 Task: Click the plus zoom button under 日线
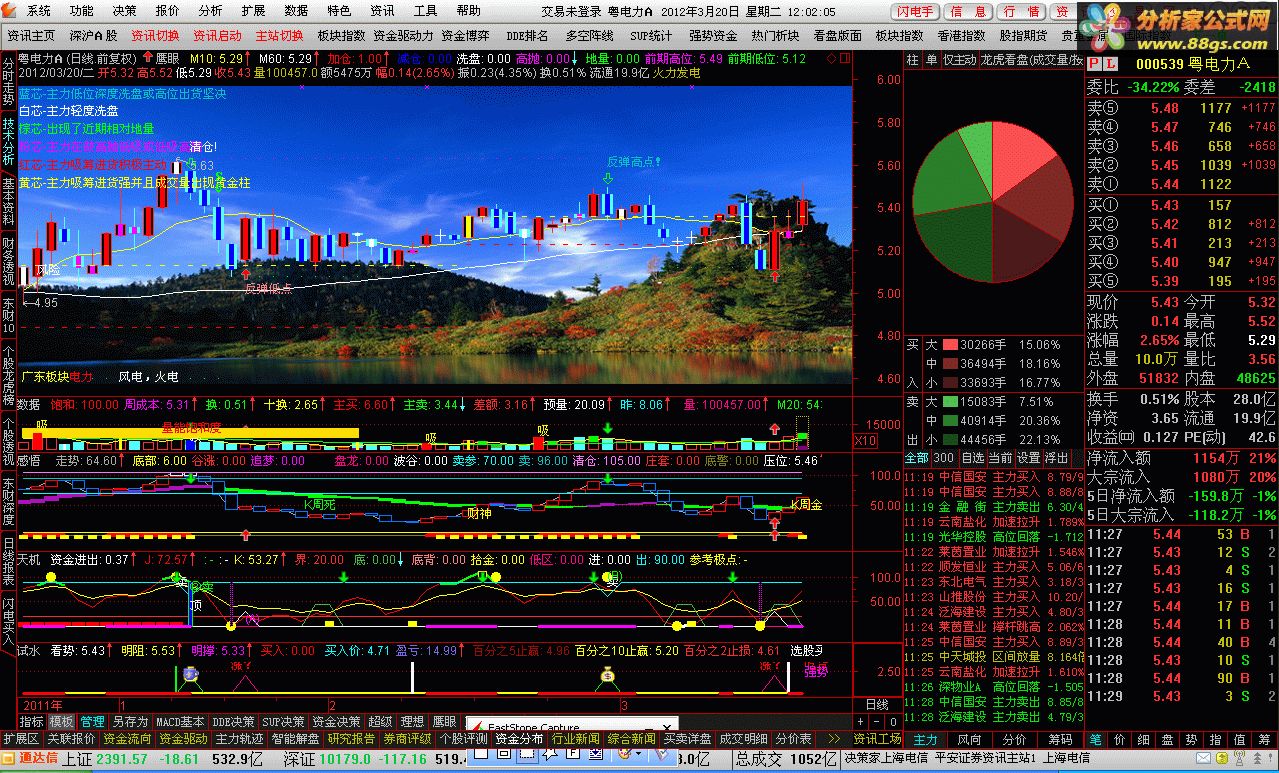(x=861, y=721)
